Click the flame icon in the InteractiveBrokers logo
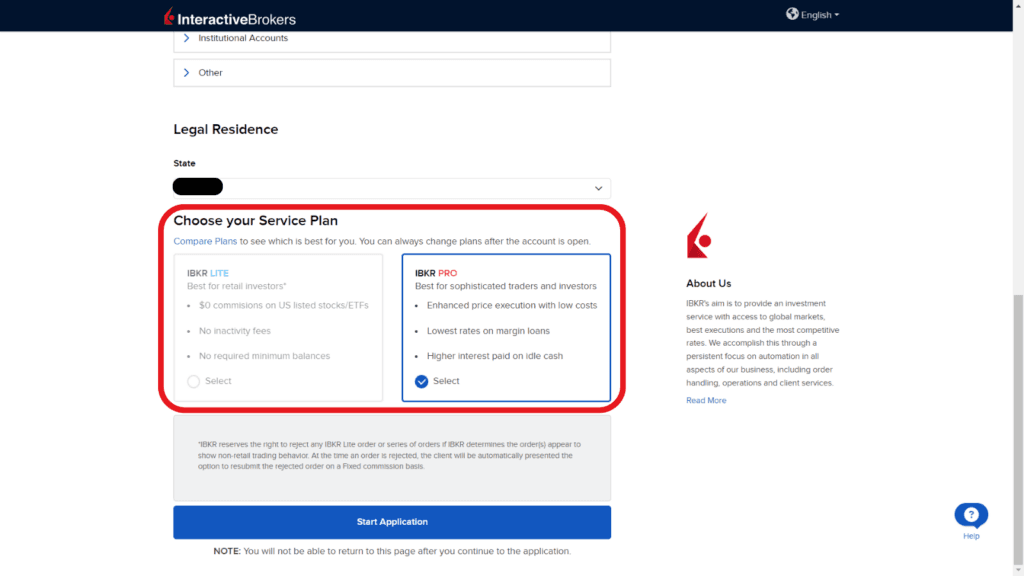The image size is (1024, 576). click(x=168, y=15)
